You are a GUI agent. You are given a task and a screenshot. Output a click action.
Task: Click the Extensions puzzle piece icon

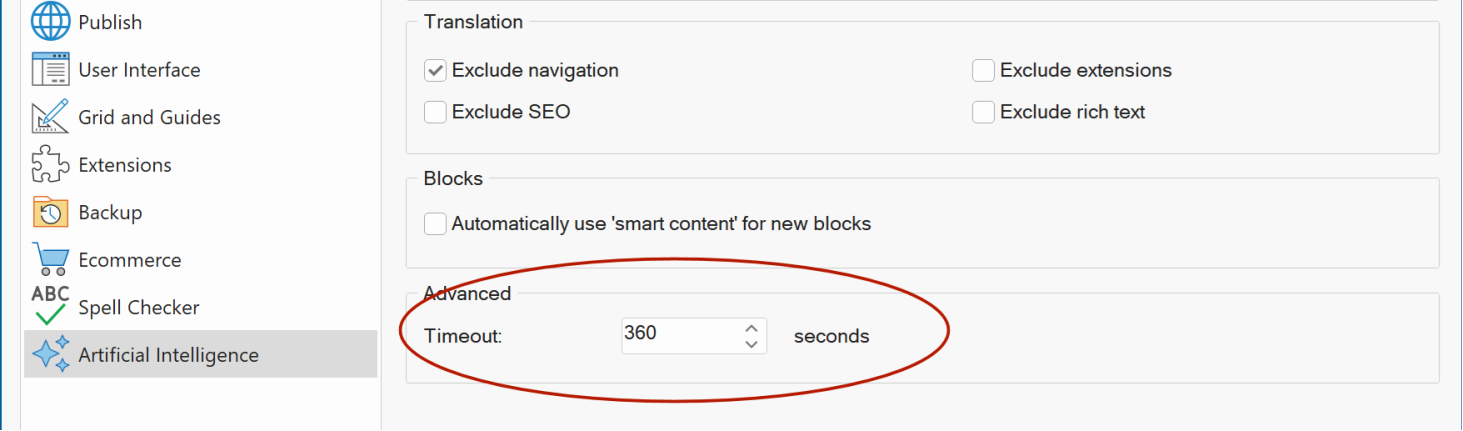51,164
